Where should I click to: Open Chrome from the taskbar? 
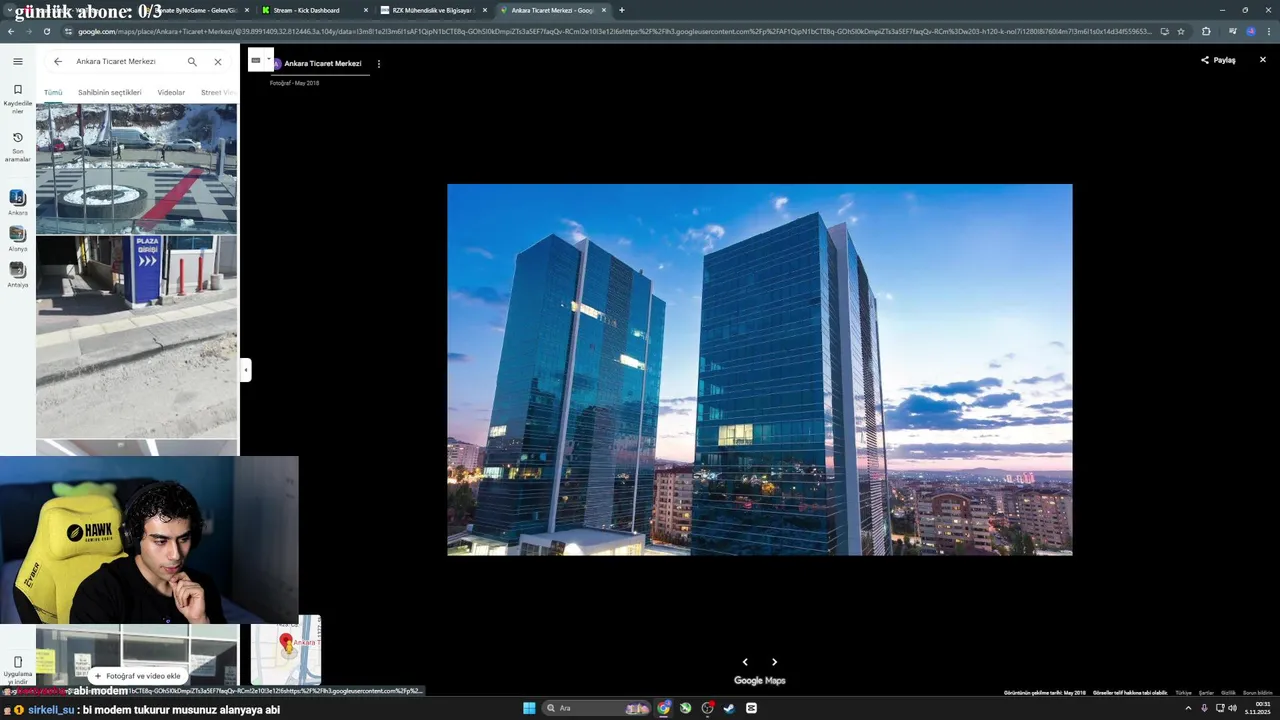(663, 708)
